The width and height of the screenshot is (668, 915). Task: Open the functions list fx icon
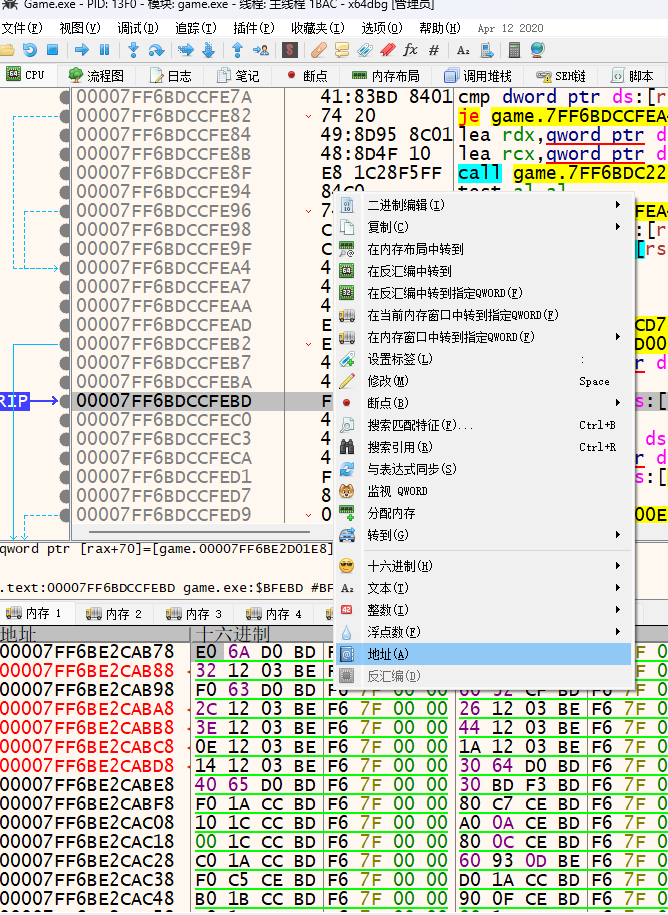click(411, 50)
